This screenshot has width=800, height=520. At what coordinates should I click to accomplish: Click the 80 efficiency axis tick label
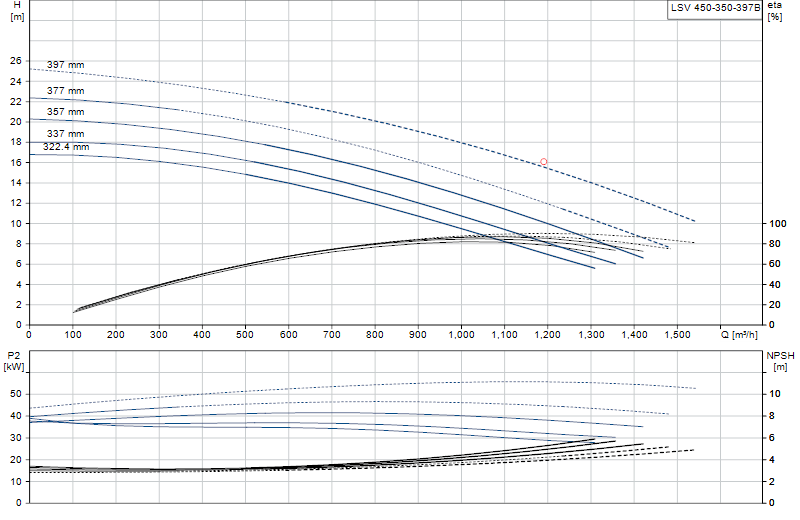point(774,244)
